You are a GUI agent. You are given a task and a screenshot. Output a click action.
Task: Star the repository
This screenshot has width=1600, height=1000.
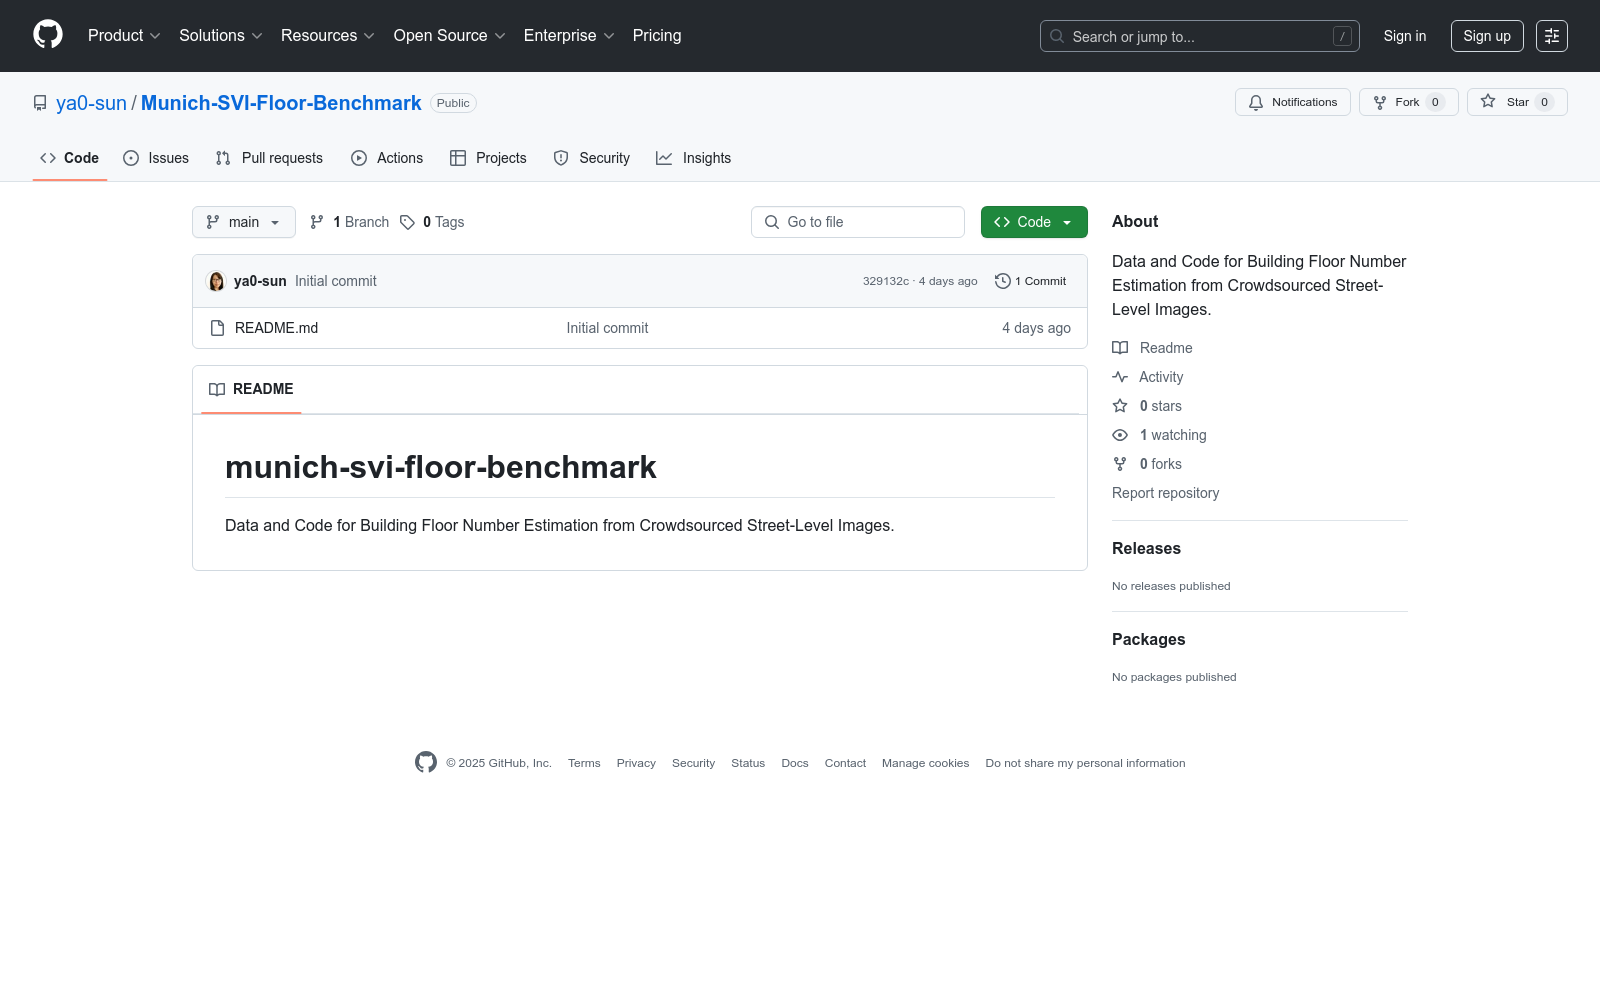pos(1517,102)
